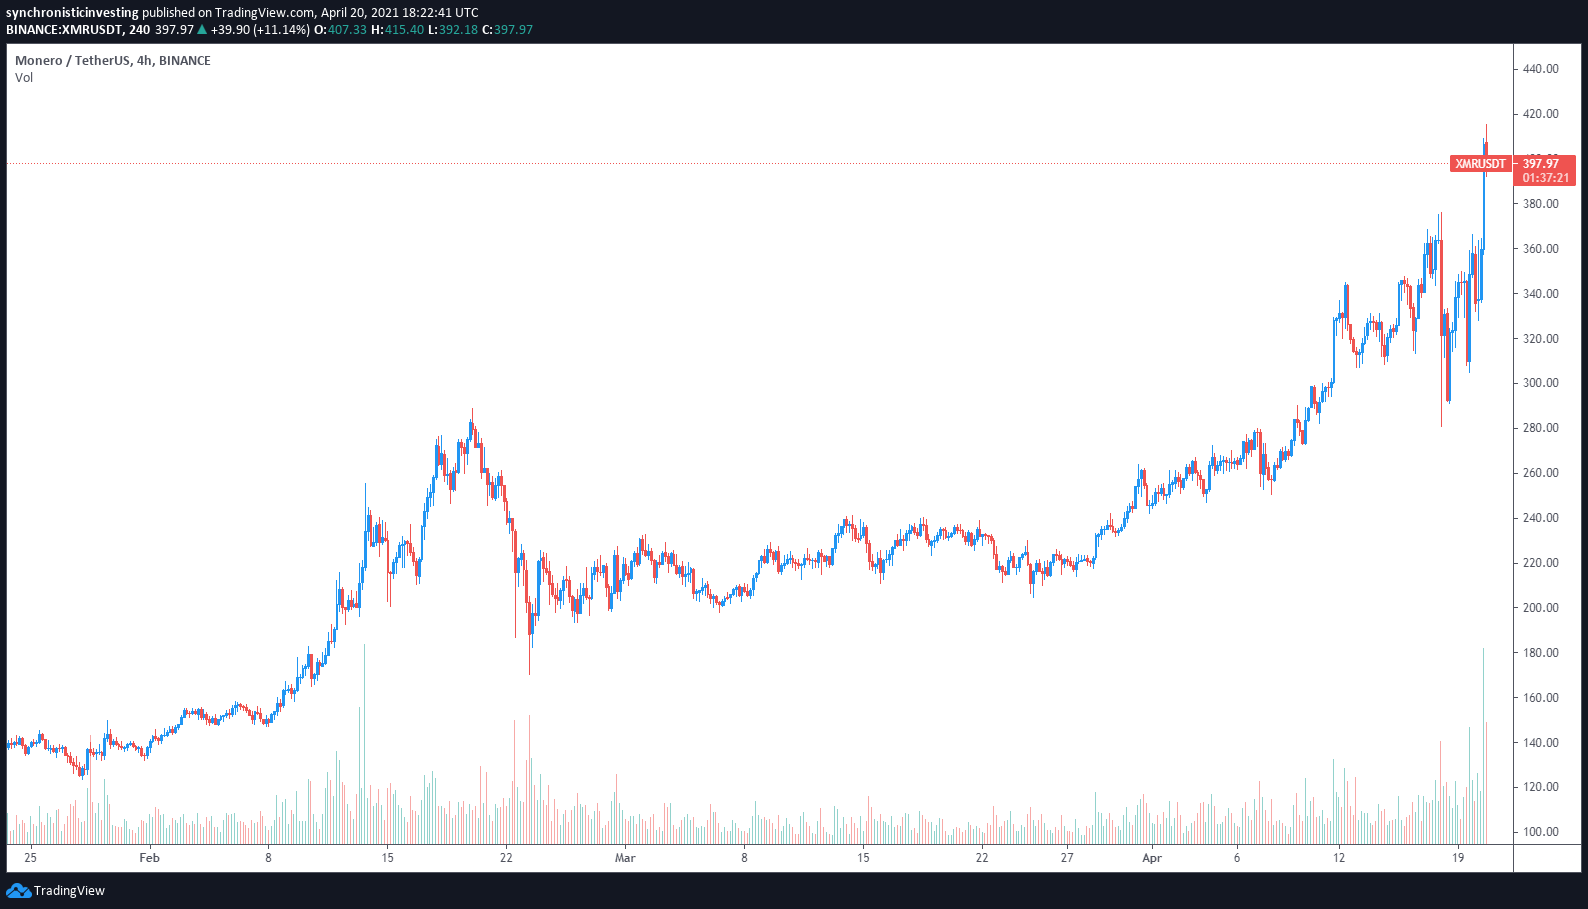Click the 200.00 price axis label
Viewport: 1588px width, 909px height.
click(x=1540, y=608)
